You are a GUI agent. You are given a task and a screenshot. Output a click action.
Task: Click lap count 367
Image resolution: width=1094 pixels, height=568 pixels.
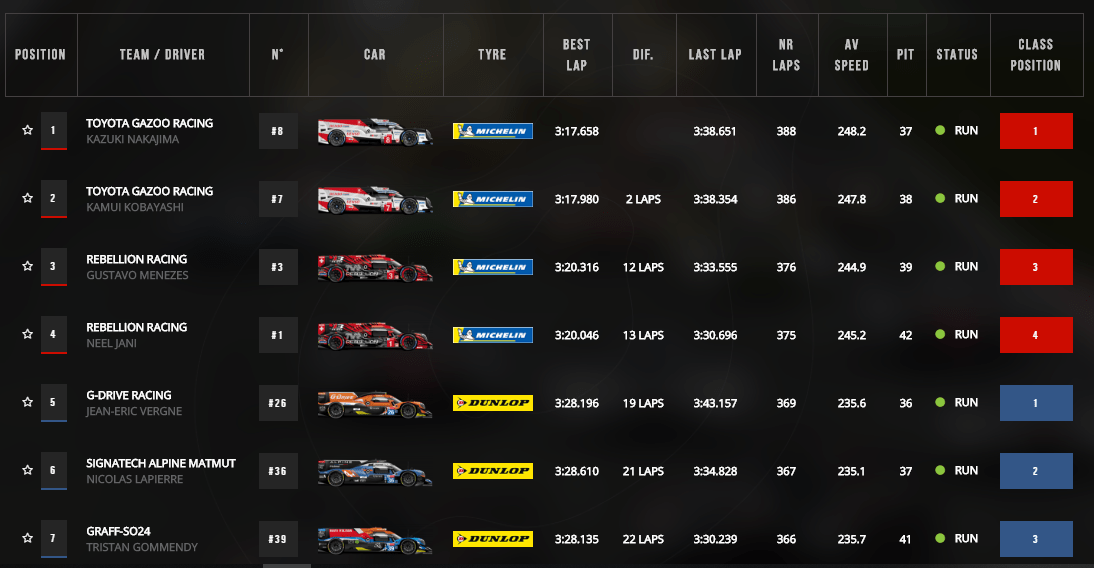pyautogui.click(x=786, y=471)
